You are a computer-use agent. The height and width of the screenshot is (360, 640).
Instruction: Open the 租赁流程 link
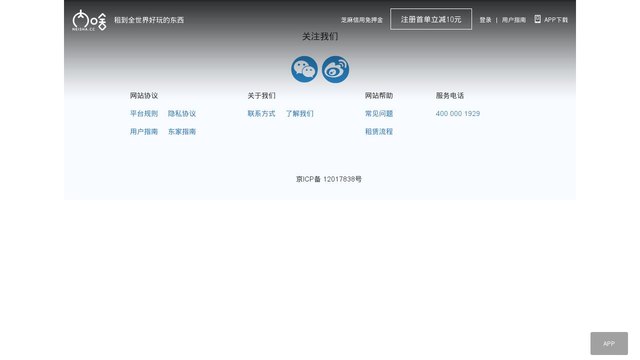click(x=379, y=131)
